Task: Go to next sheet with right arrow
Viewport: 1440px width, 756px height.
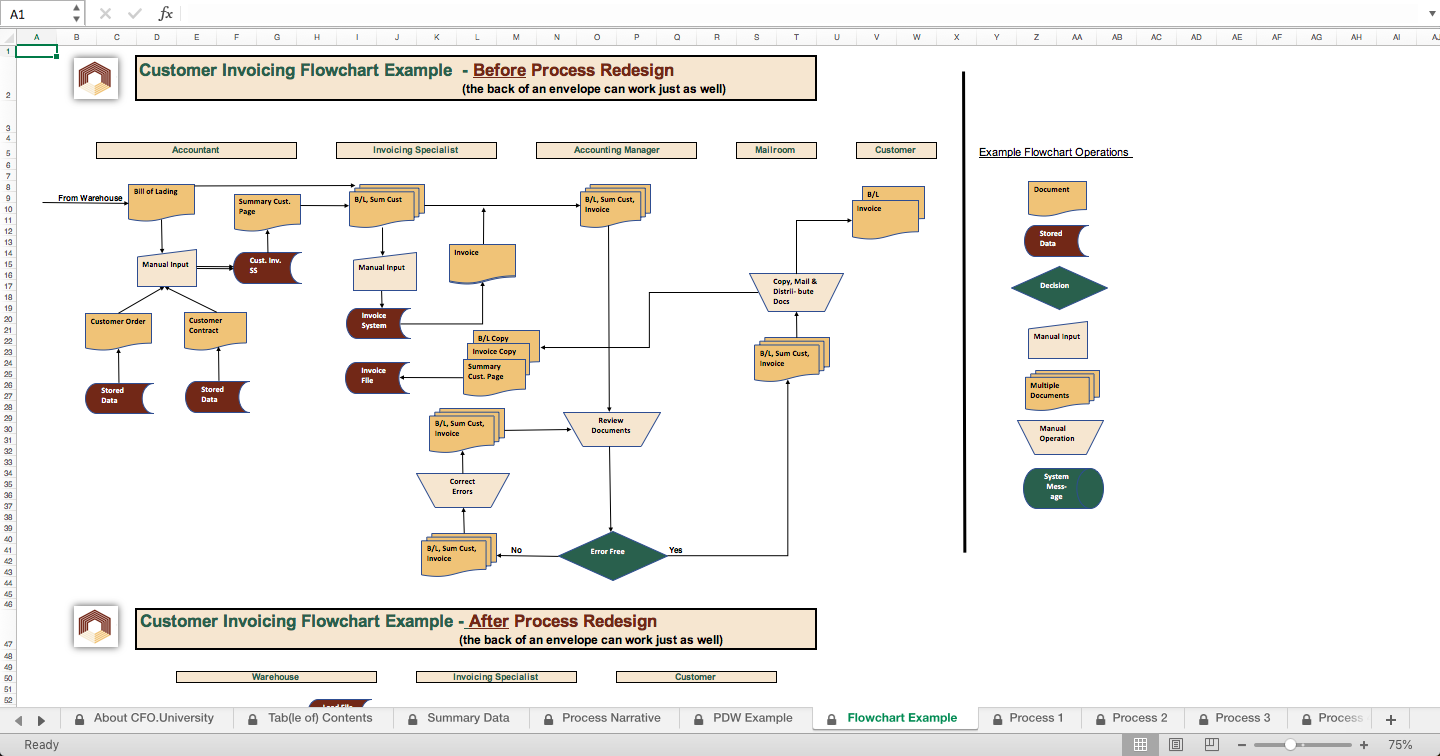Action: click(x=42, y=719)
